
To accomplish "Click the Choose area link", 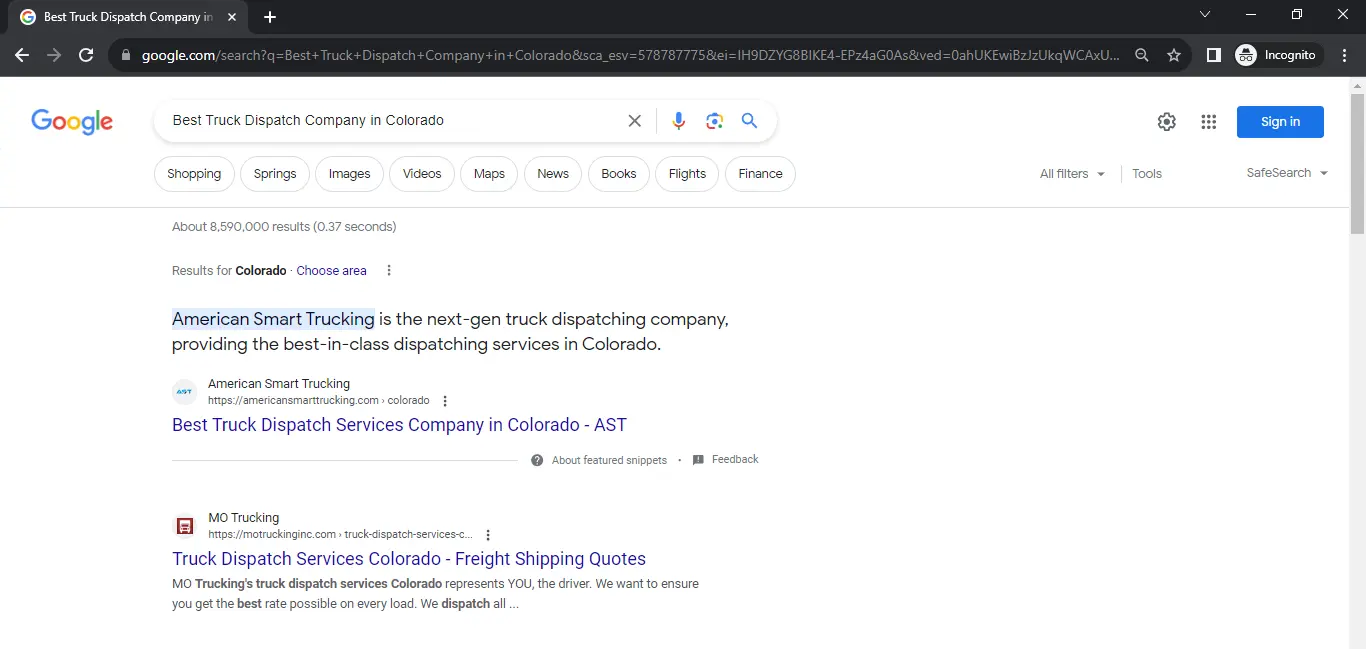I will [x=331, y=271].
